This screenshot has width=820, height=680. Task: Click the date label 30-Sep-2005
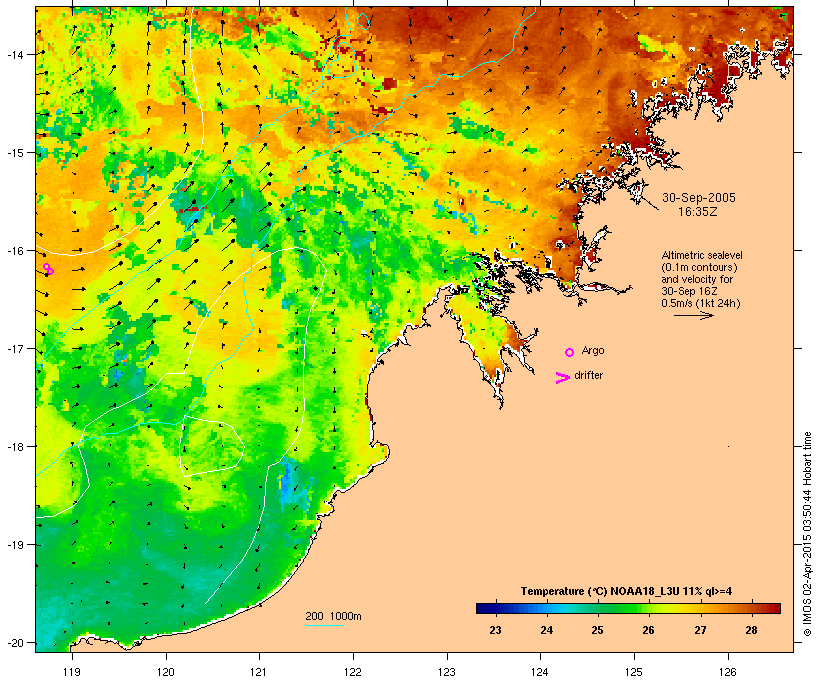699,198
